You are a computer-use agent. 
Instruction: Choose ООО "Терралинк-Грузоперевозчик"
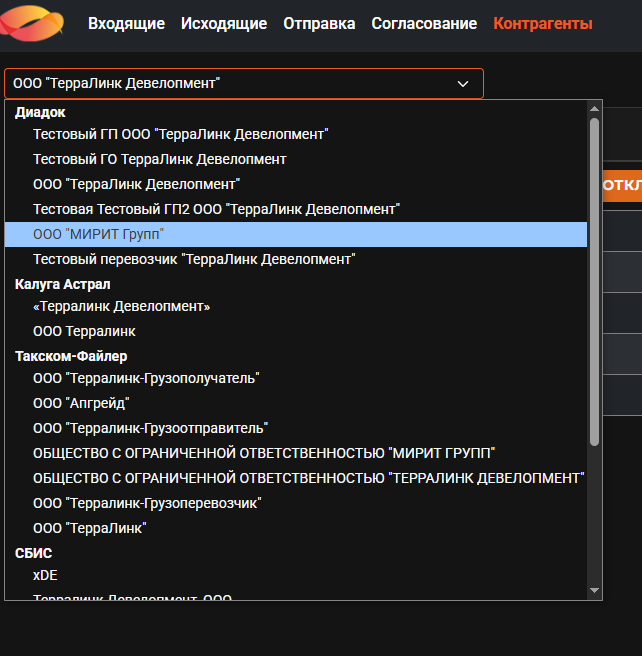296,503
